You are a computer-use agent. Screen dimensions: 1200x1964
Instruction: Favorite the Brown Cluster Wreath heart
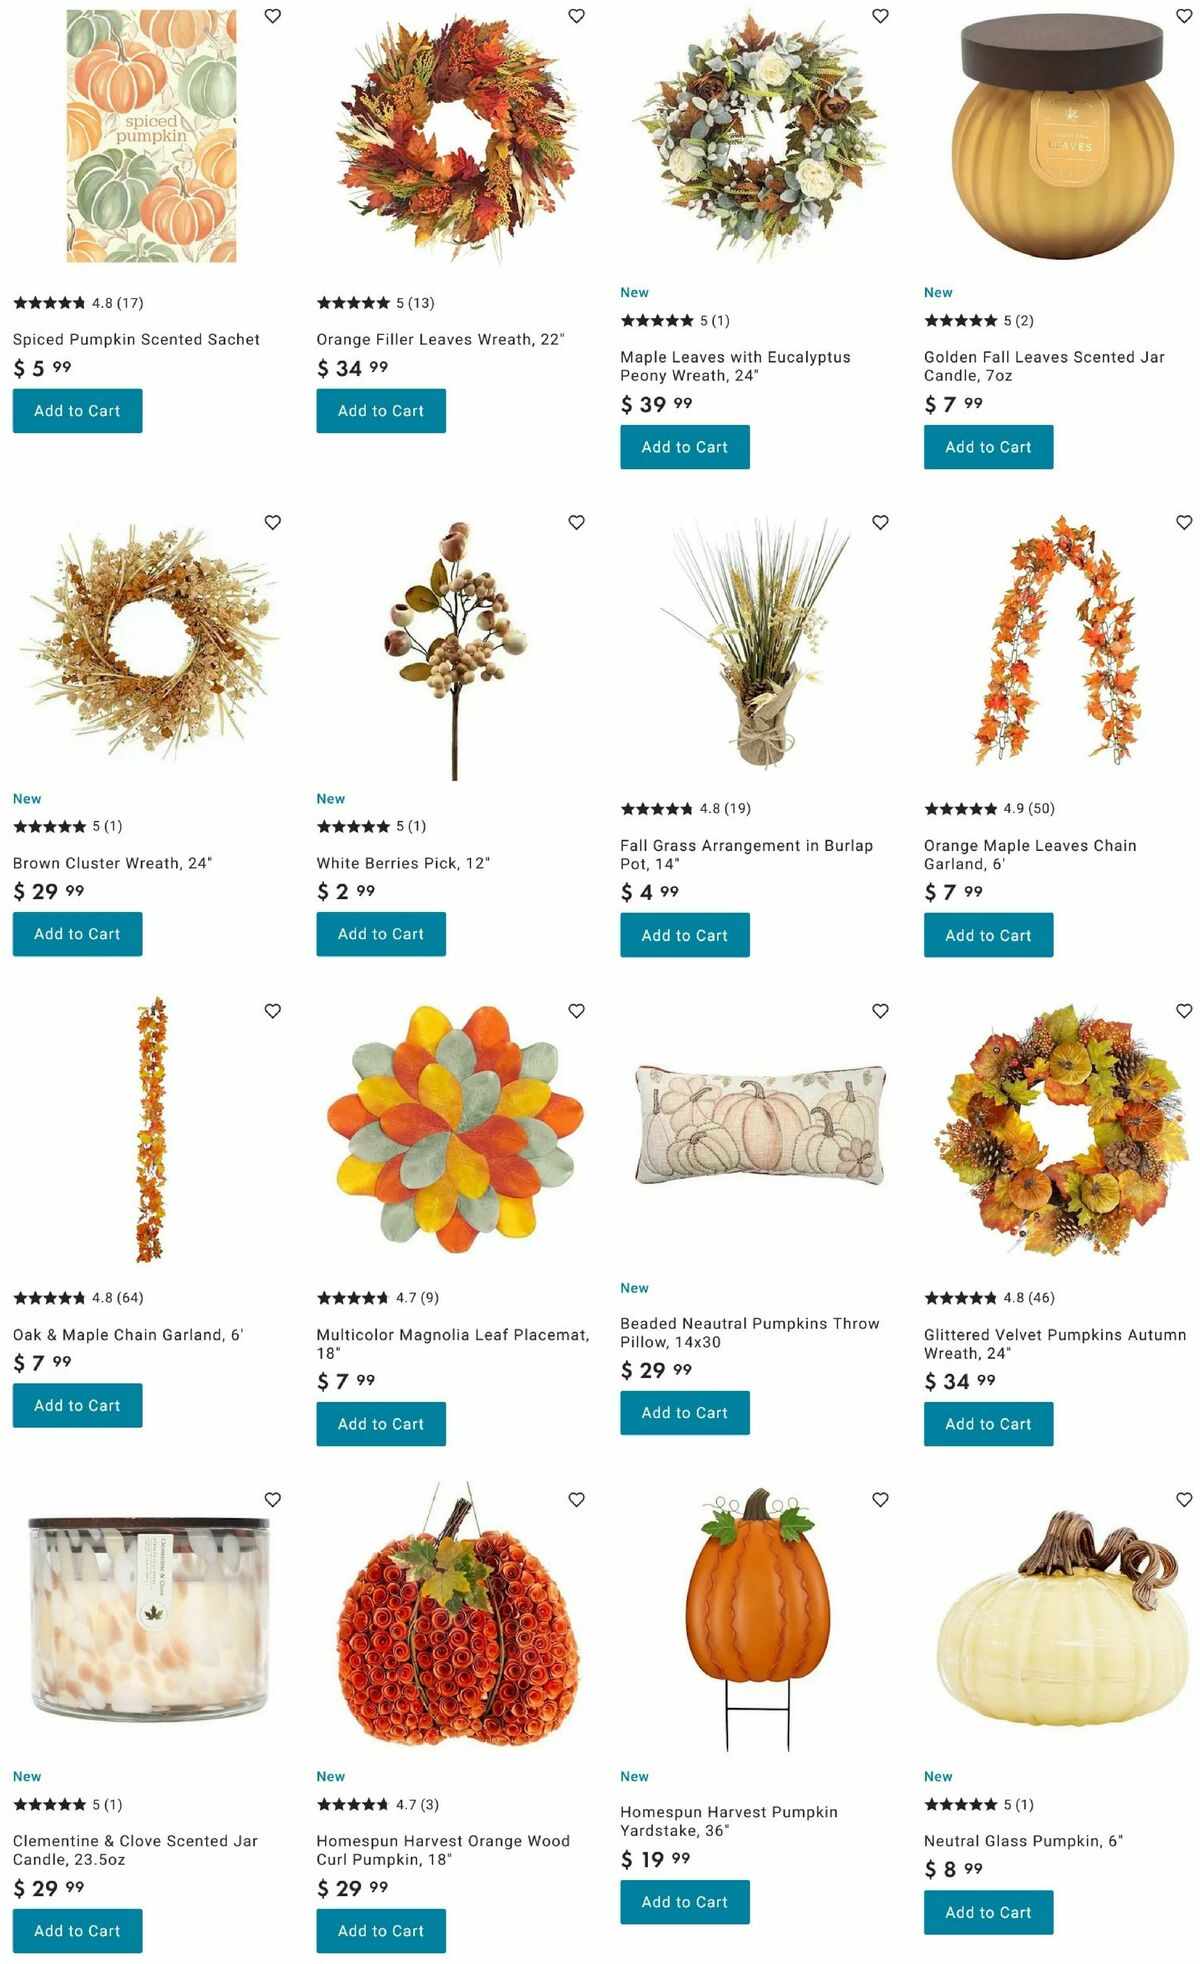[273, 522]
